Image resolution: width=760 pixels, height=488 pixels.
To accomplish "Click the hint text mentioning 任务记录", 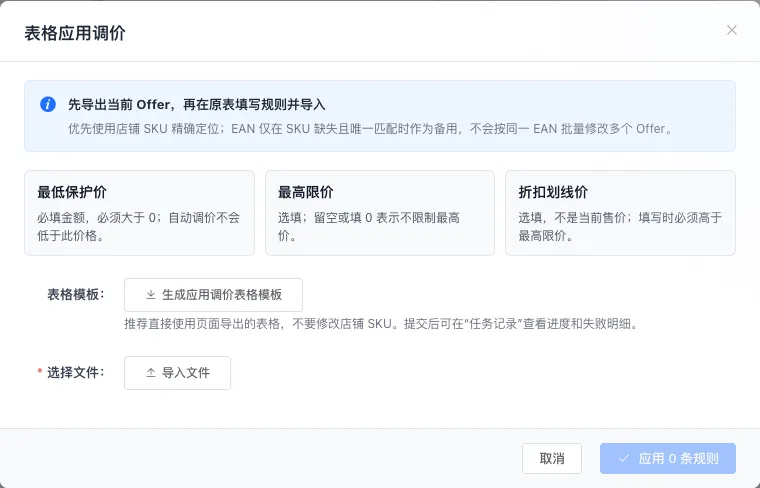I will pyautogui.click(x=382, y=324).
